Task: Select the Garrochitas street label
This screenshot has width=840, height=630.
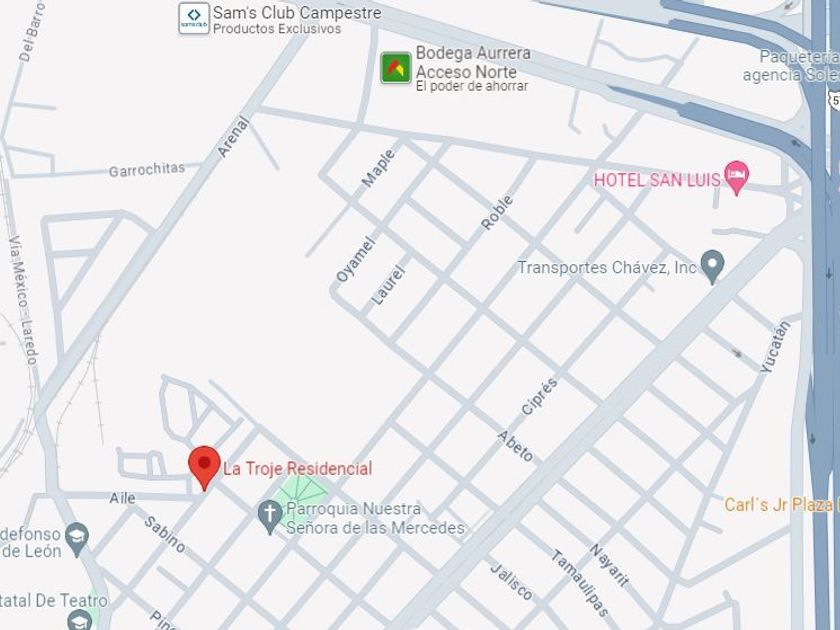Action: (x=147, y=170)
